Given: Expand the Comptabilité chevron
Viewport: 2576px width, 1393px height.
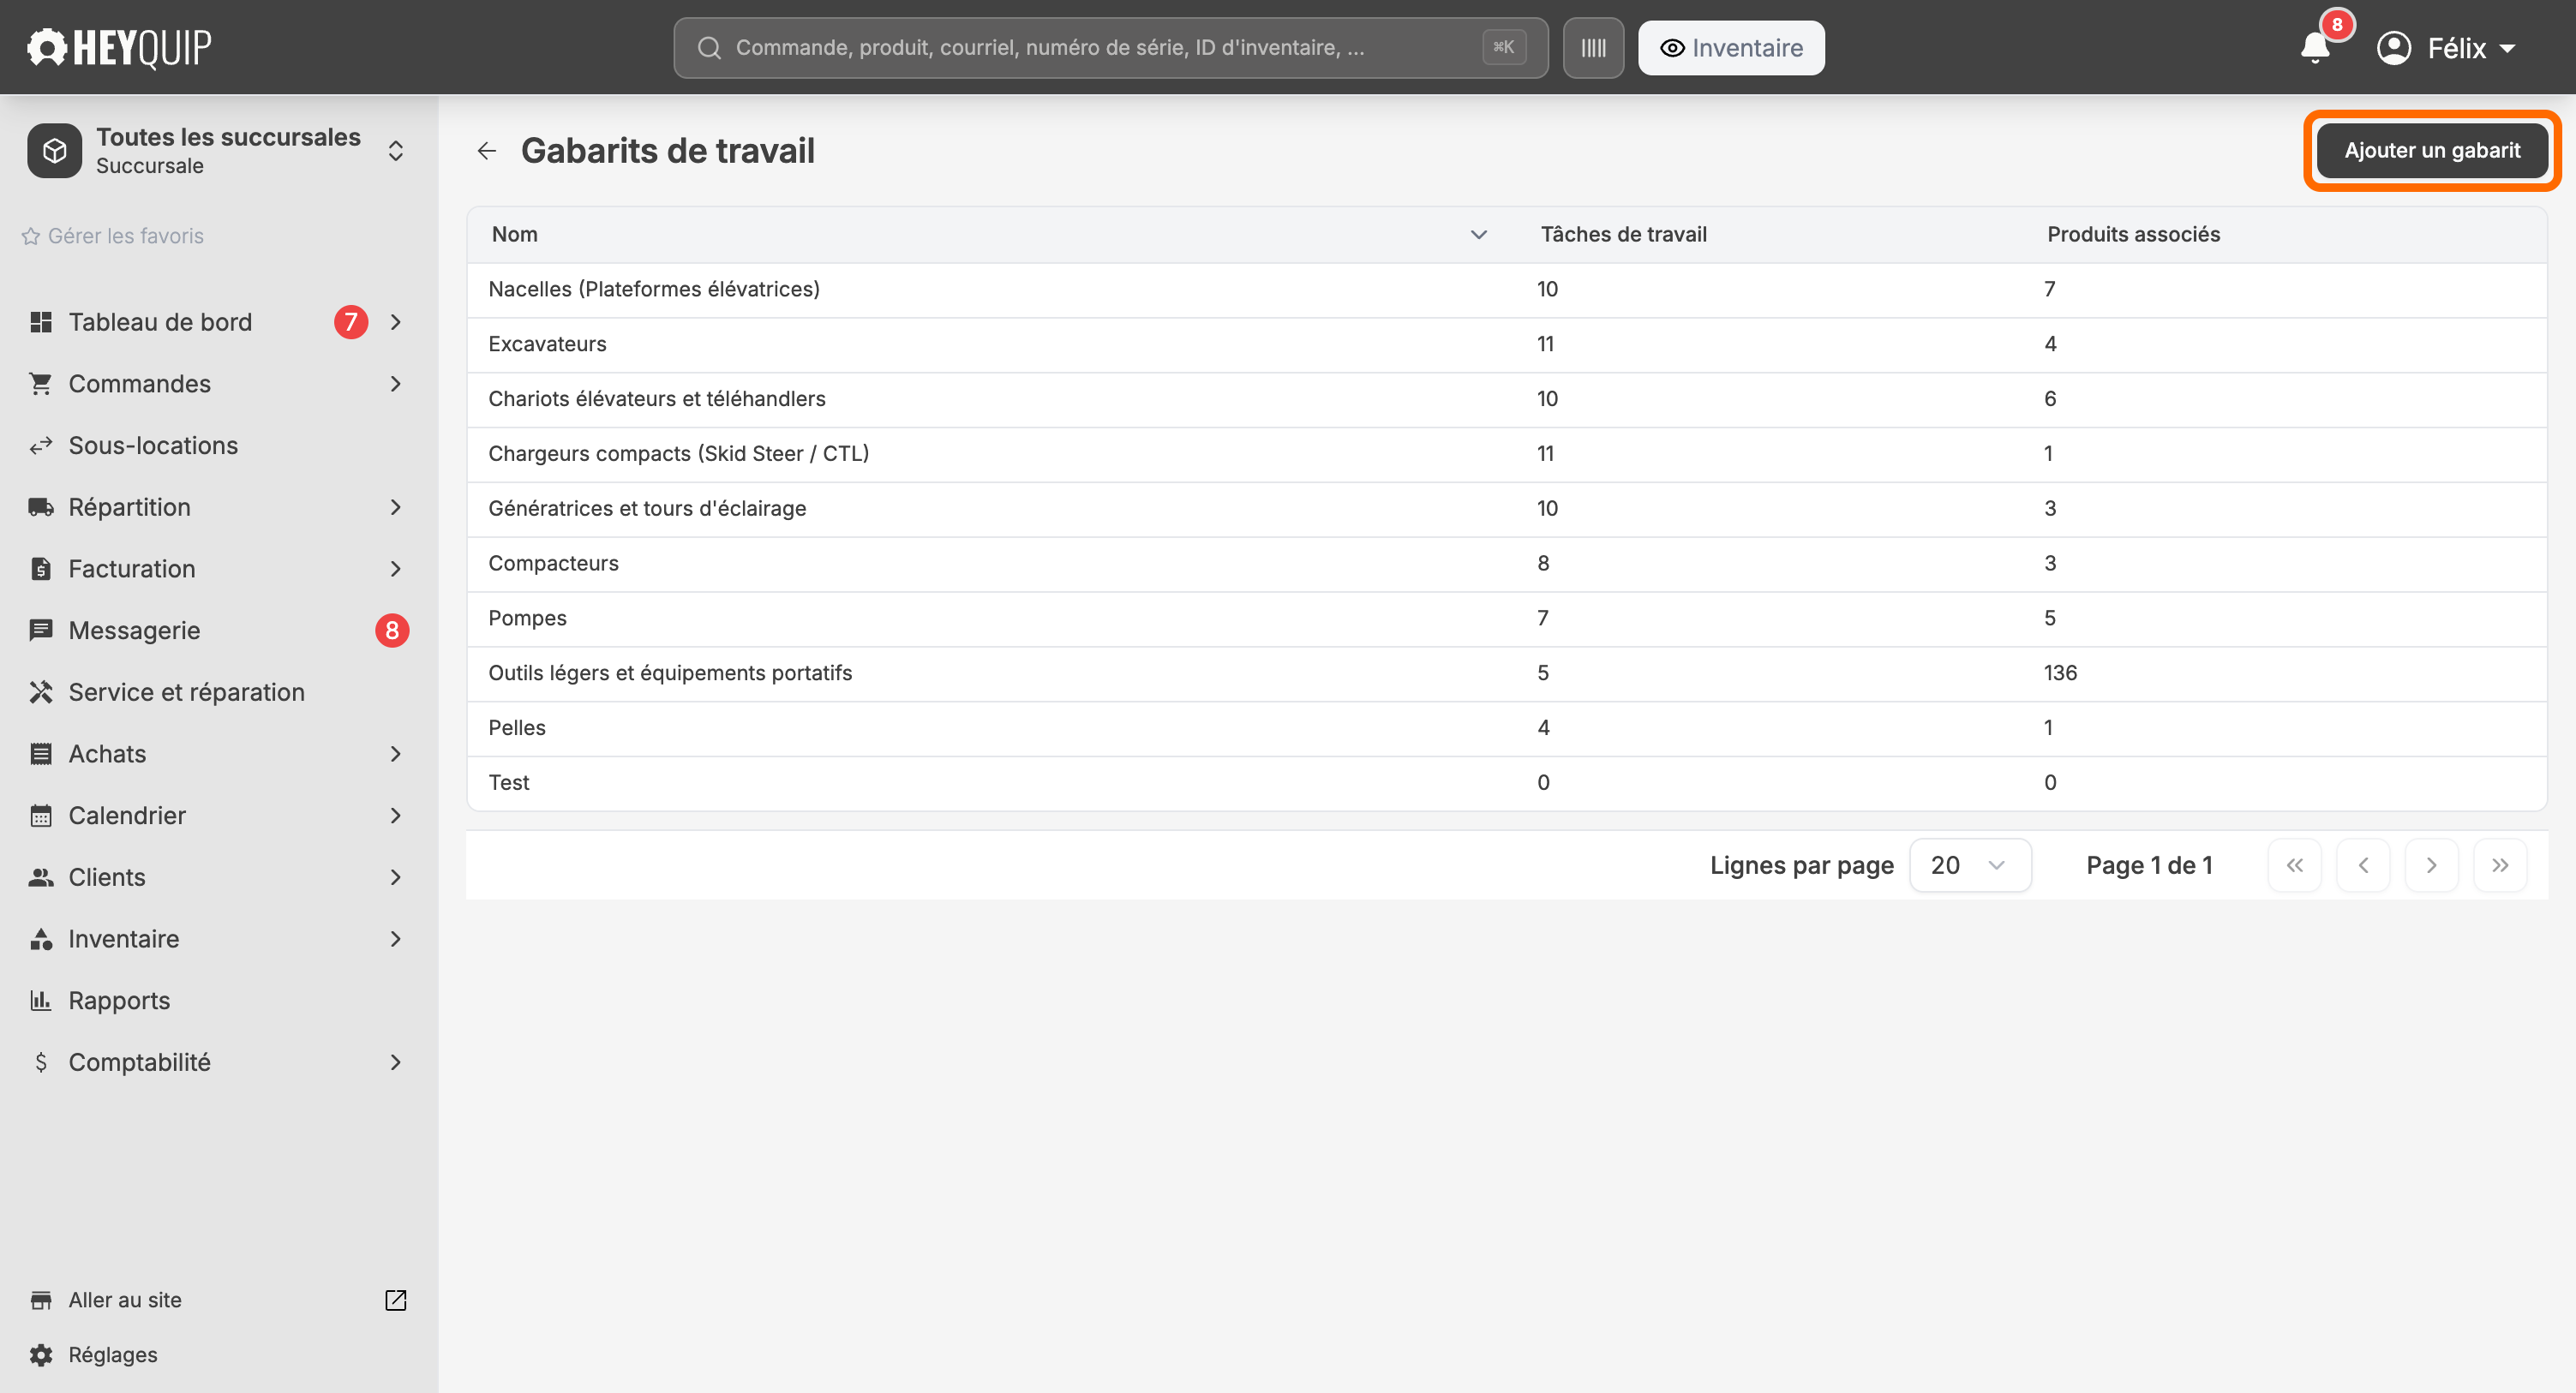Looking at the screenshot, I should coord(396,1062).
